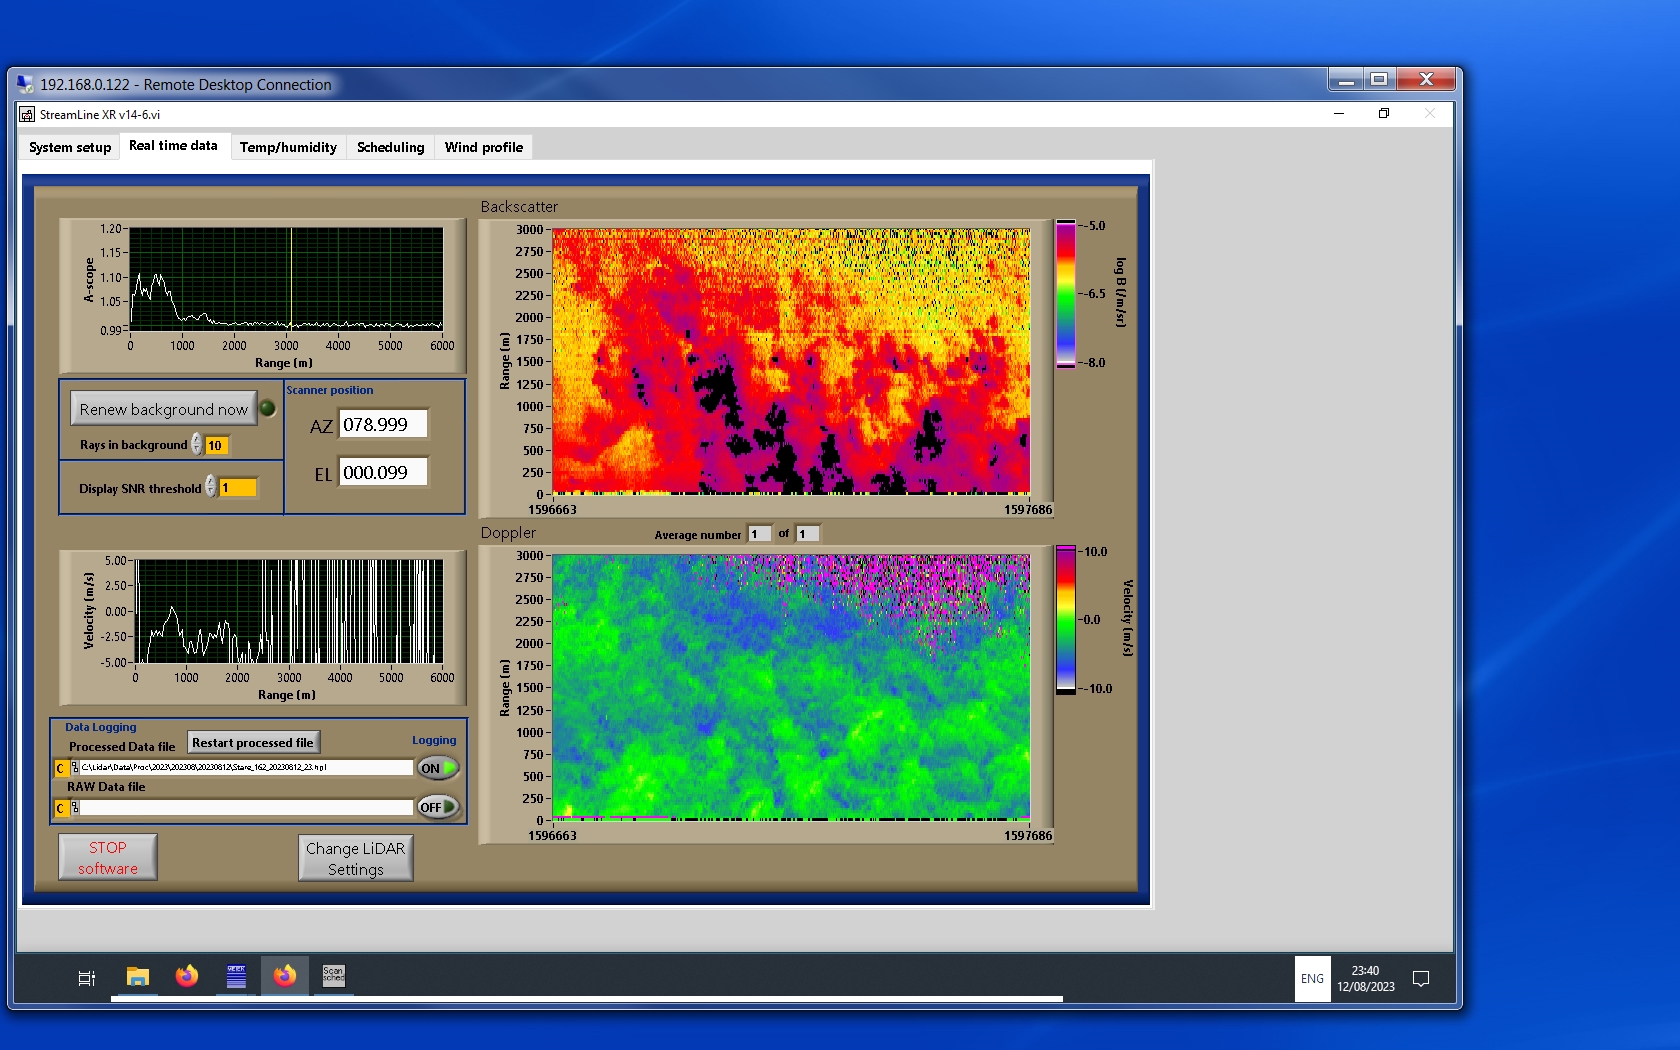Open File Explorer from the taskbar
Image resolution: width=1680 pixels, height=1050 pixels.
(138, 977)
